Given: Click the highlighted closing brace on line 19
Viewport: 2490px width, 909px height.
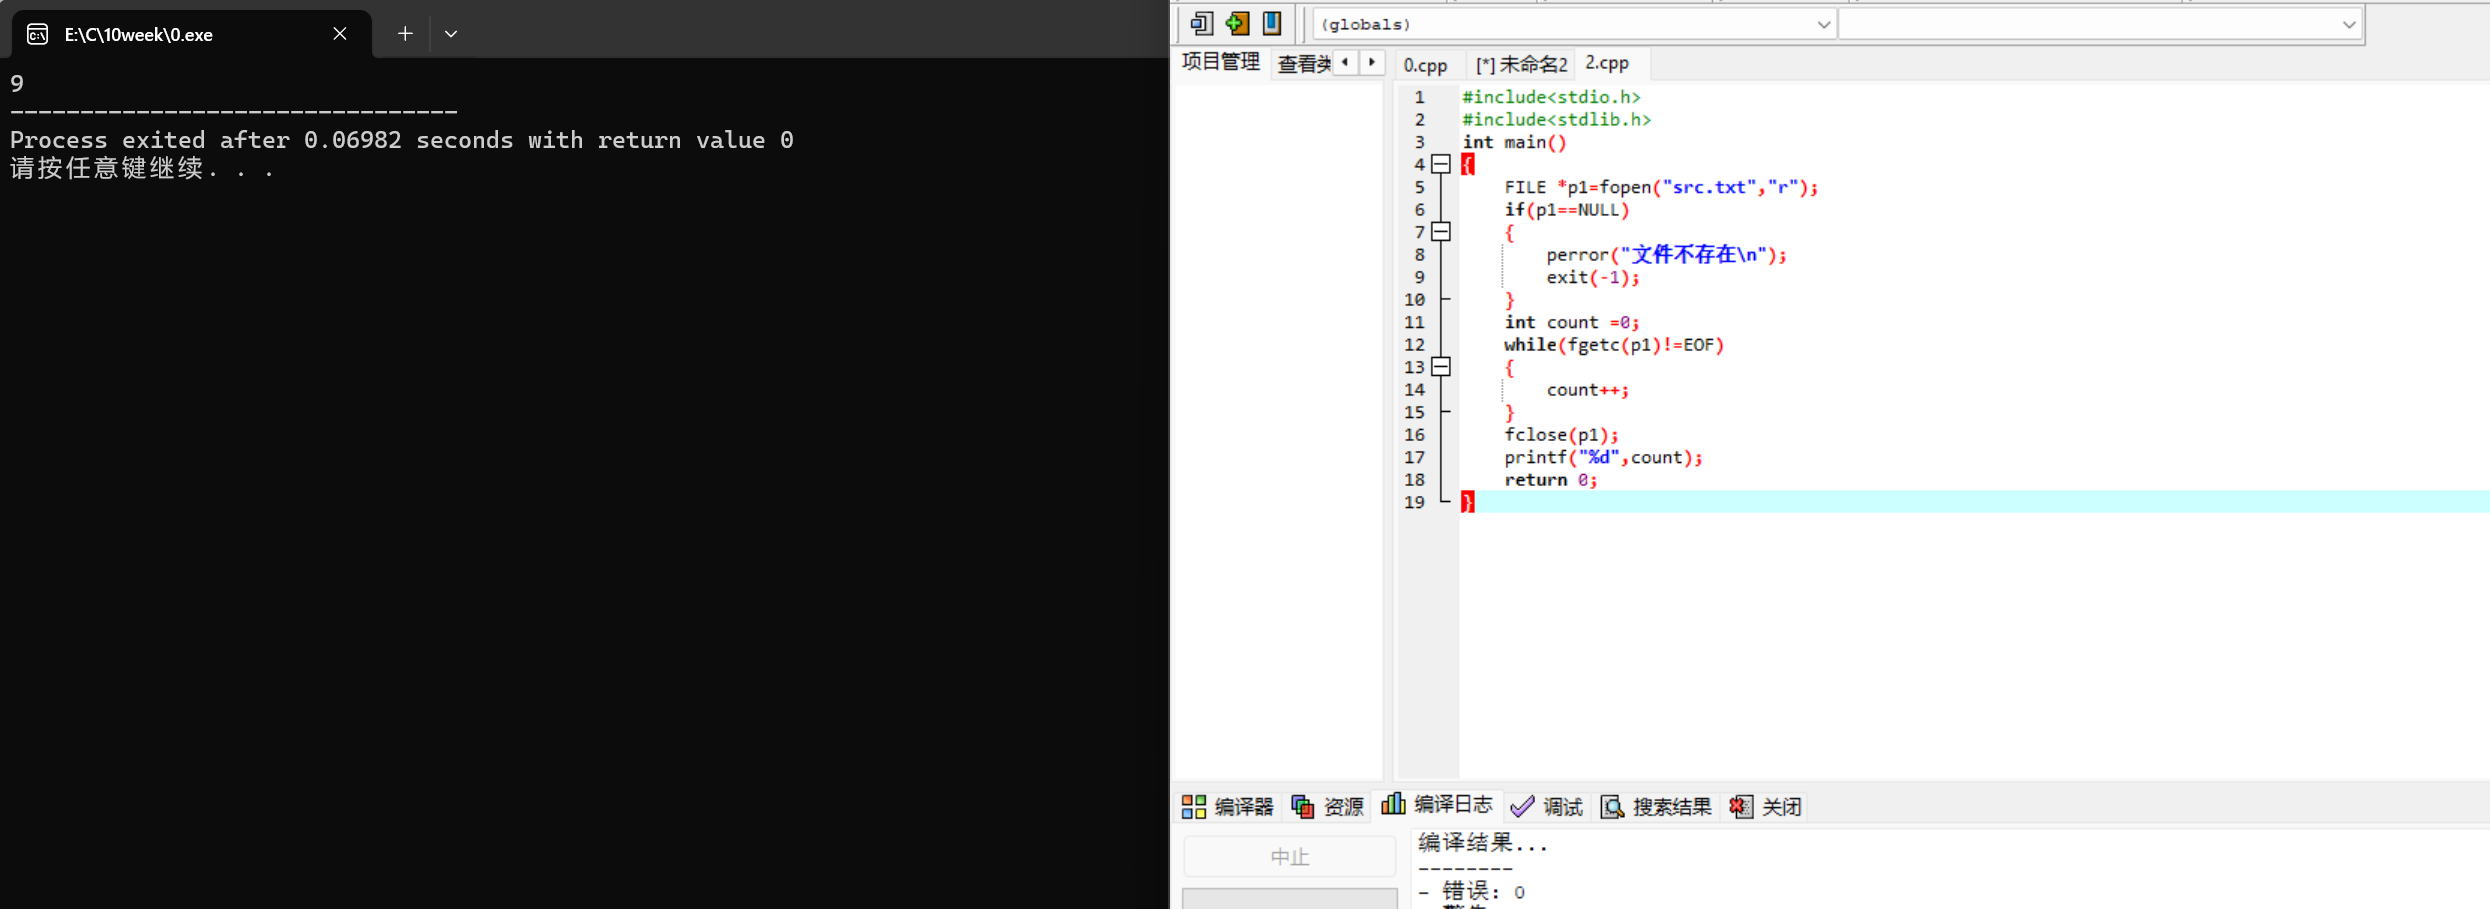Looking at the screenshot, I should click(1467, 502).
